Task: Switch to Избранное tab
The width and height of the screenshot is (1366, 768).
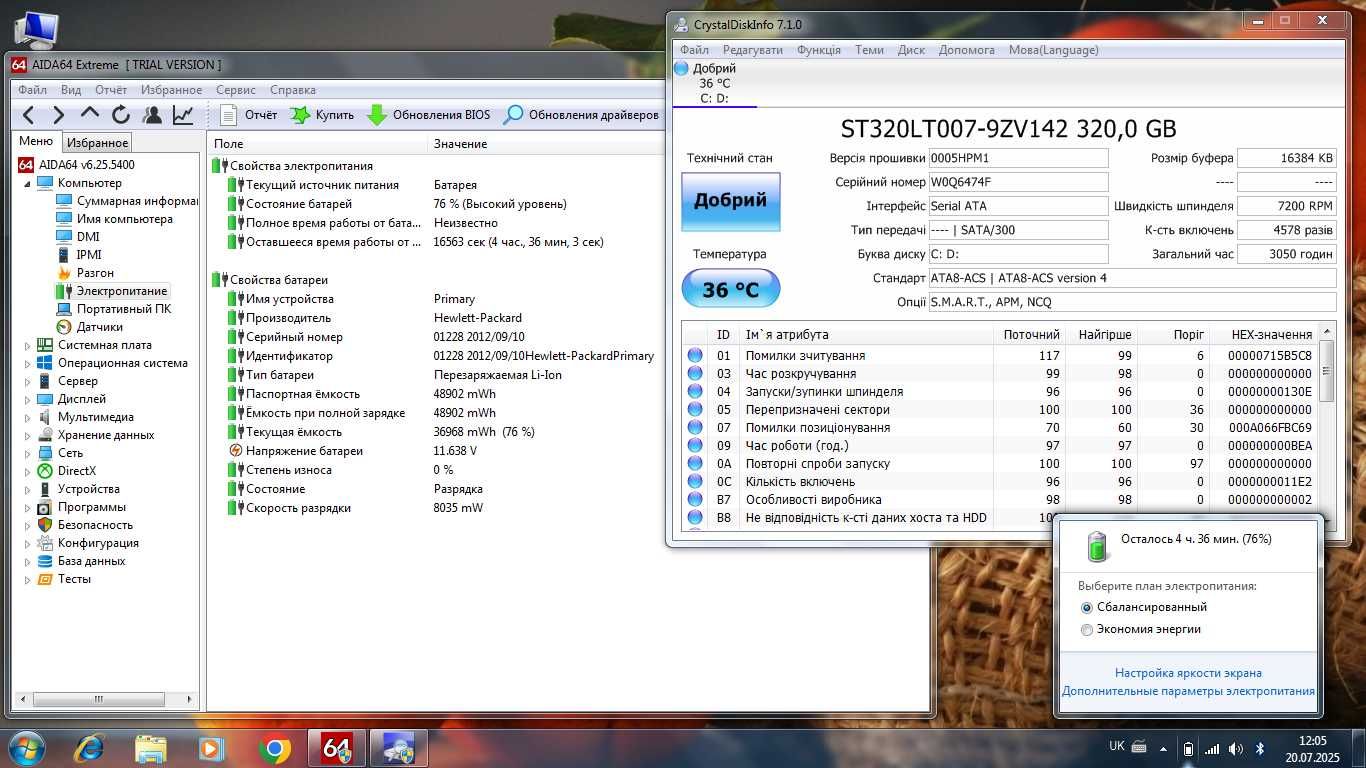Action: (98, 143)
